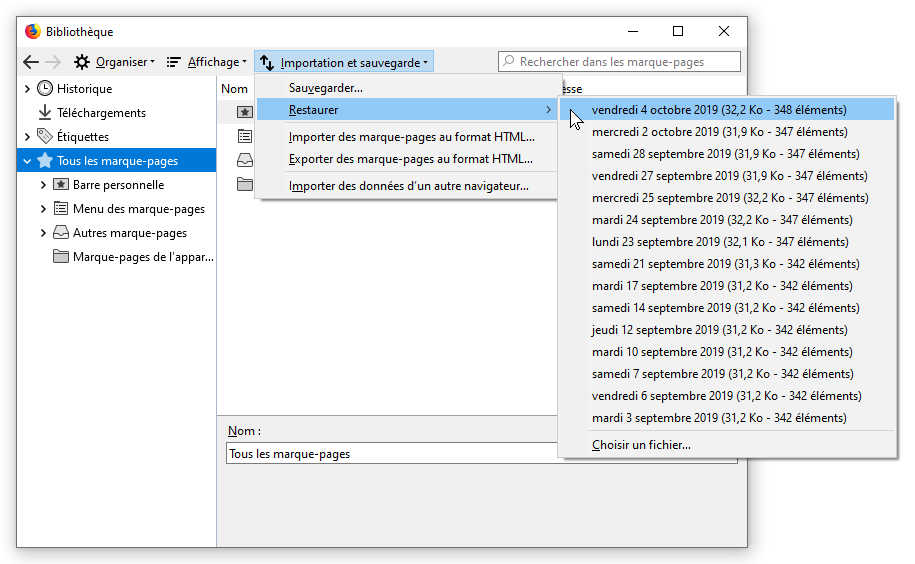Image resolution: width=915 pixels, height=564 pixels.
Task: Click the Téléchargements download arrow icon
Action: pyautogui.click(x=45, y=112)
